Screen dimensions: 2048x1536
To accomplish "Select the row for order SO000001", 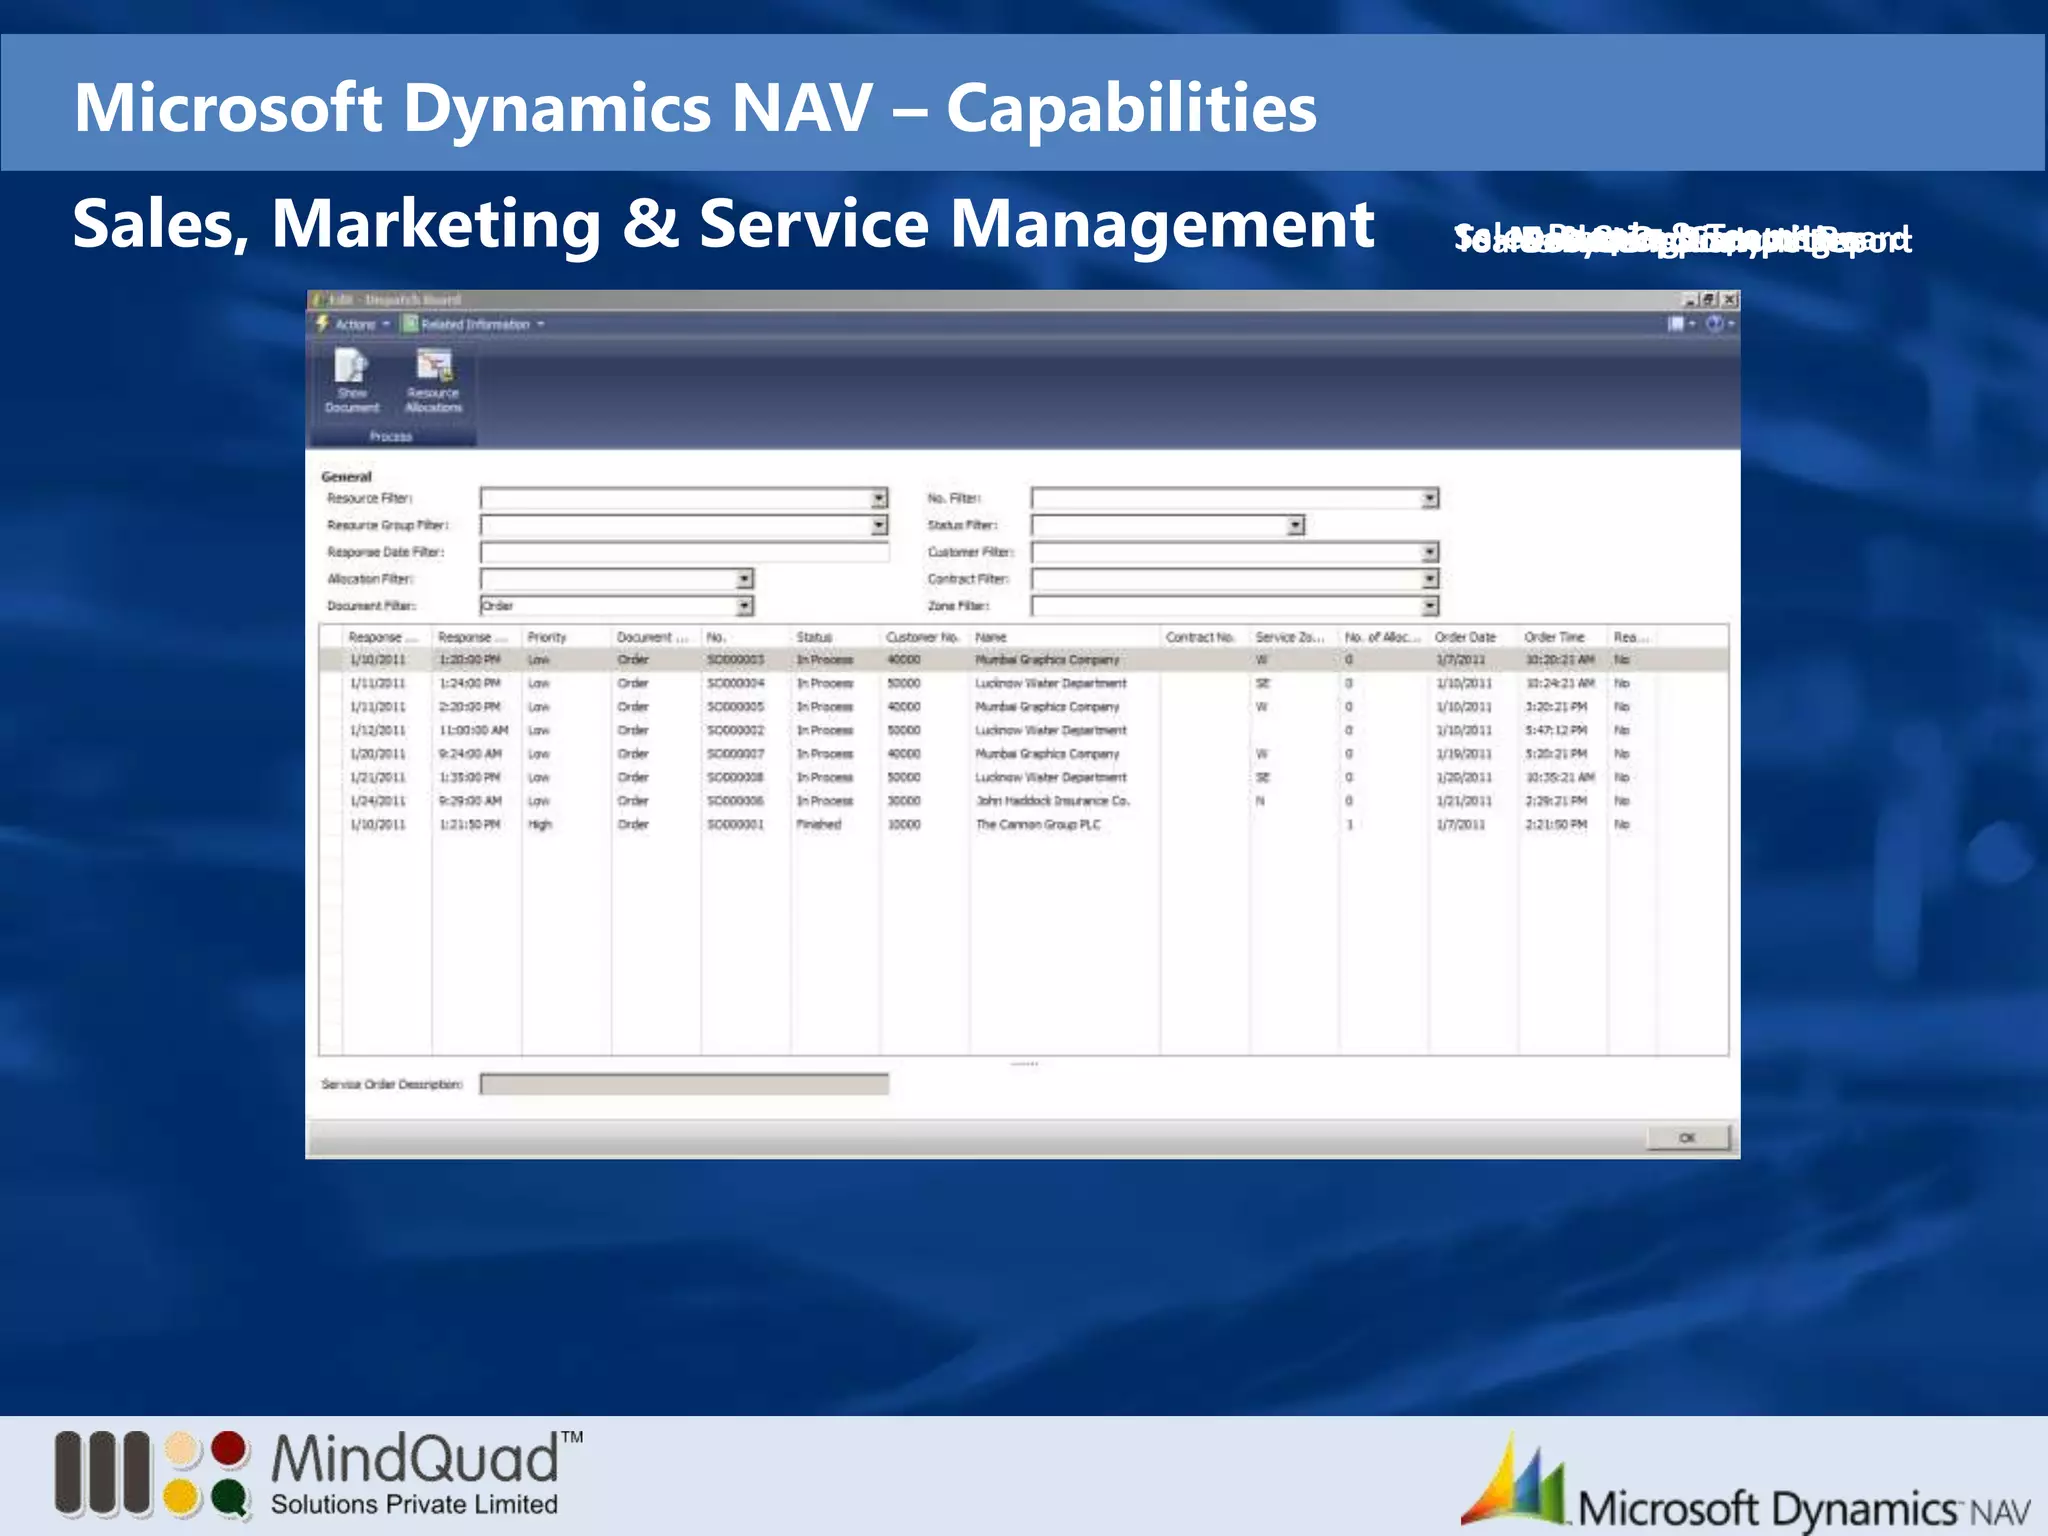I will click(735, 825).
